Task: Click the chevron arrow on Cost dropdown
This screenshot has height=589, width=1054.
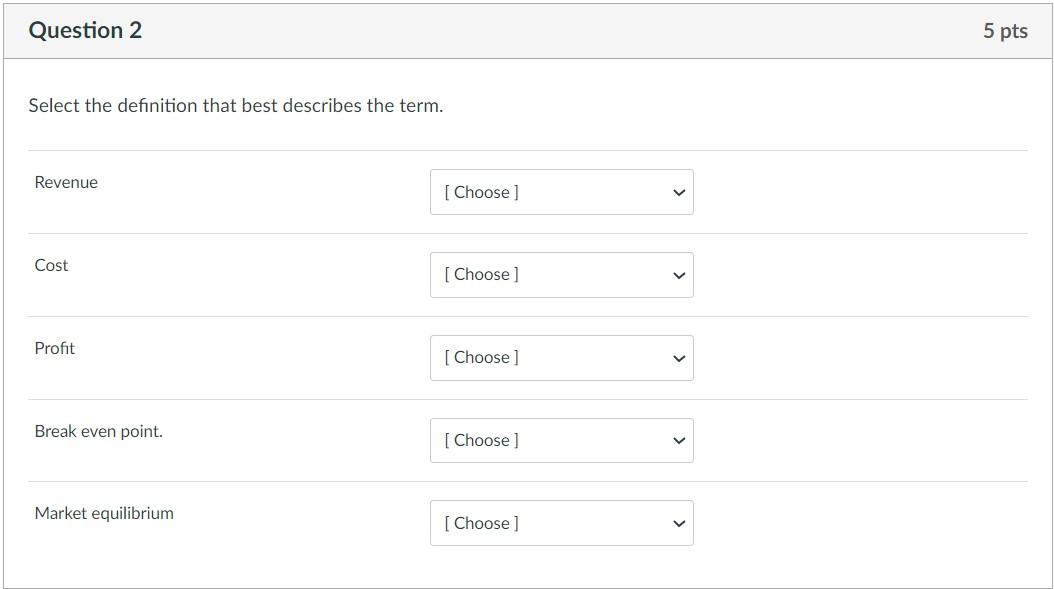Action: [679, 275]
